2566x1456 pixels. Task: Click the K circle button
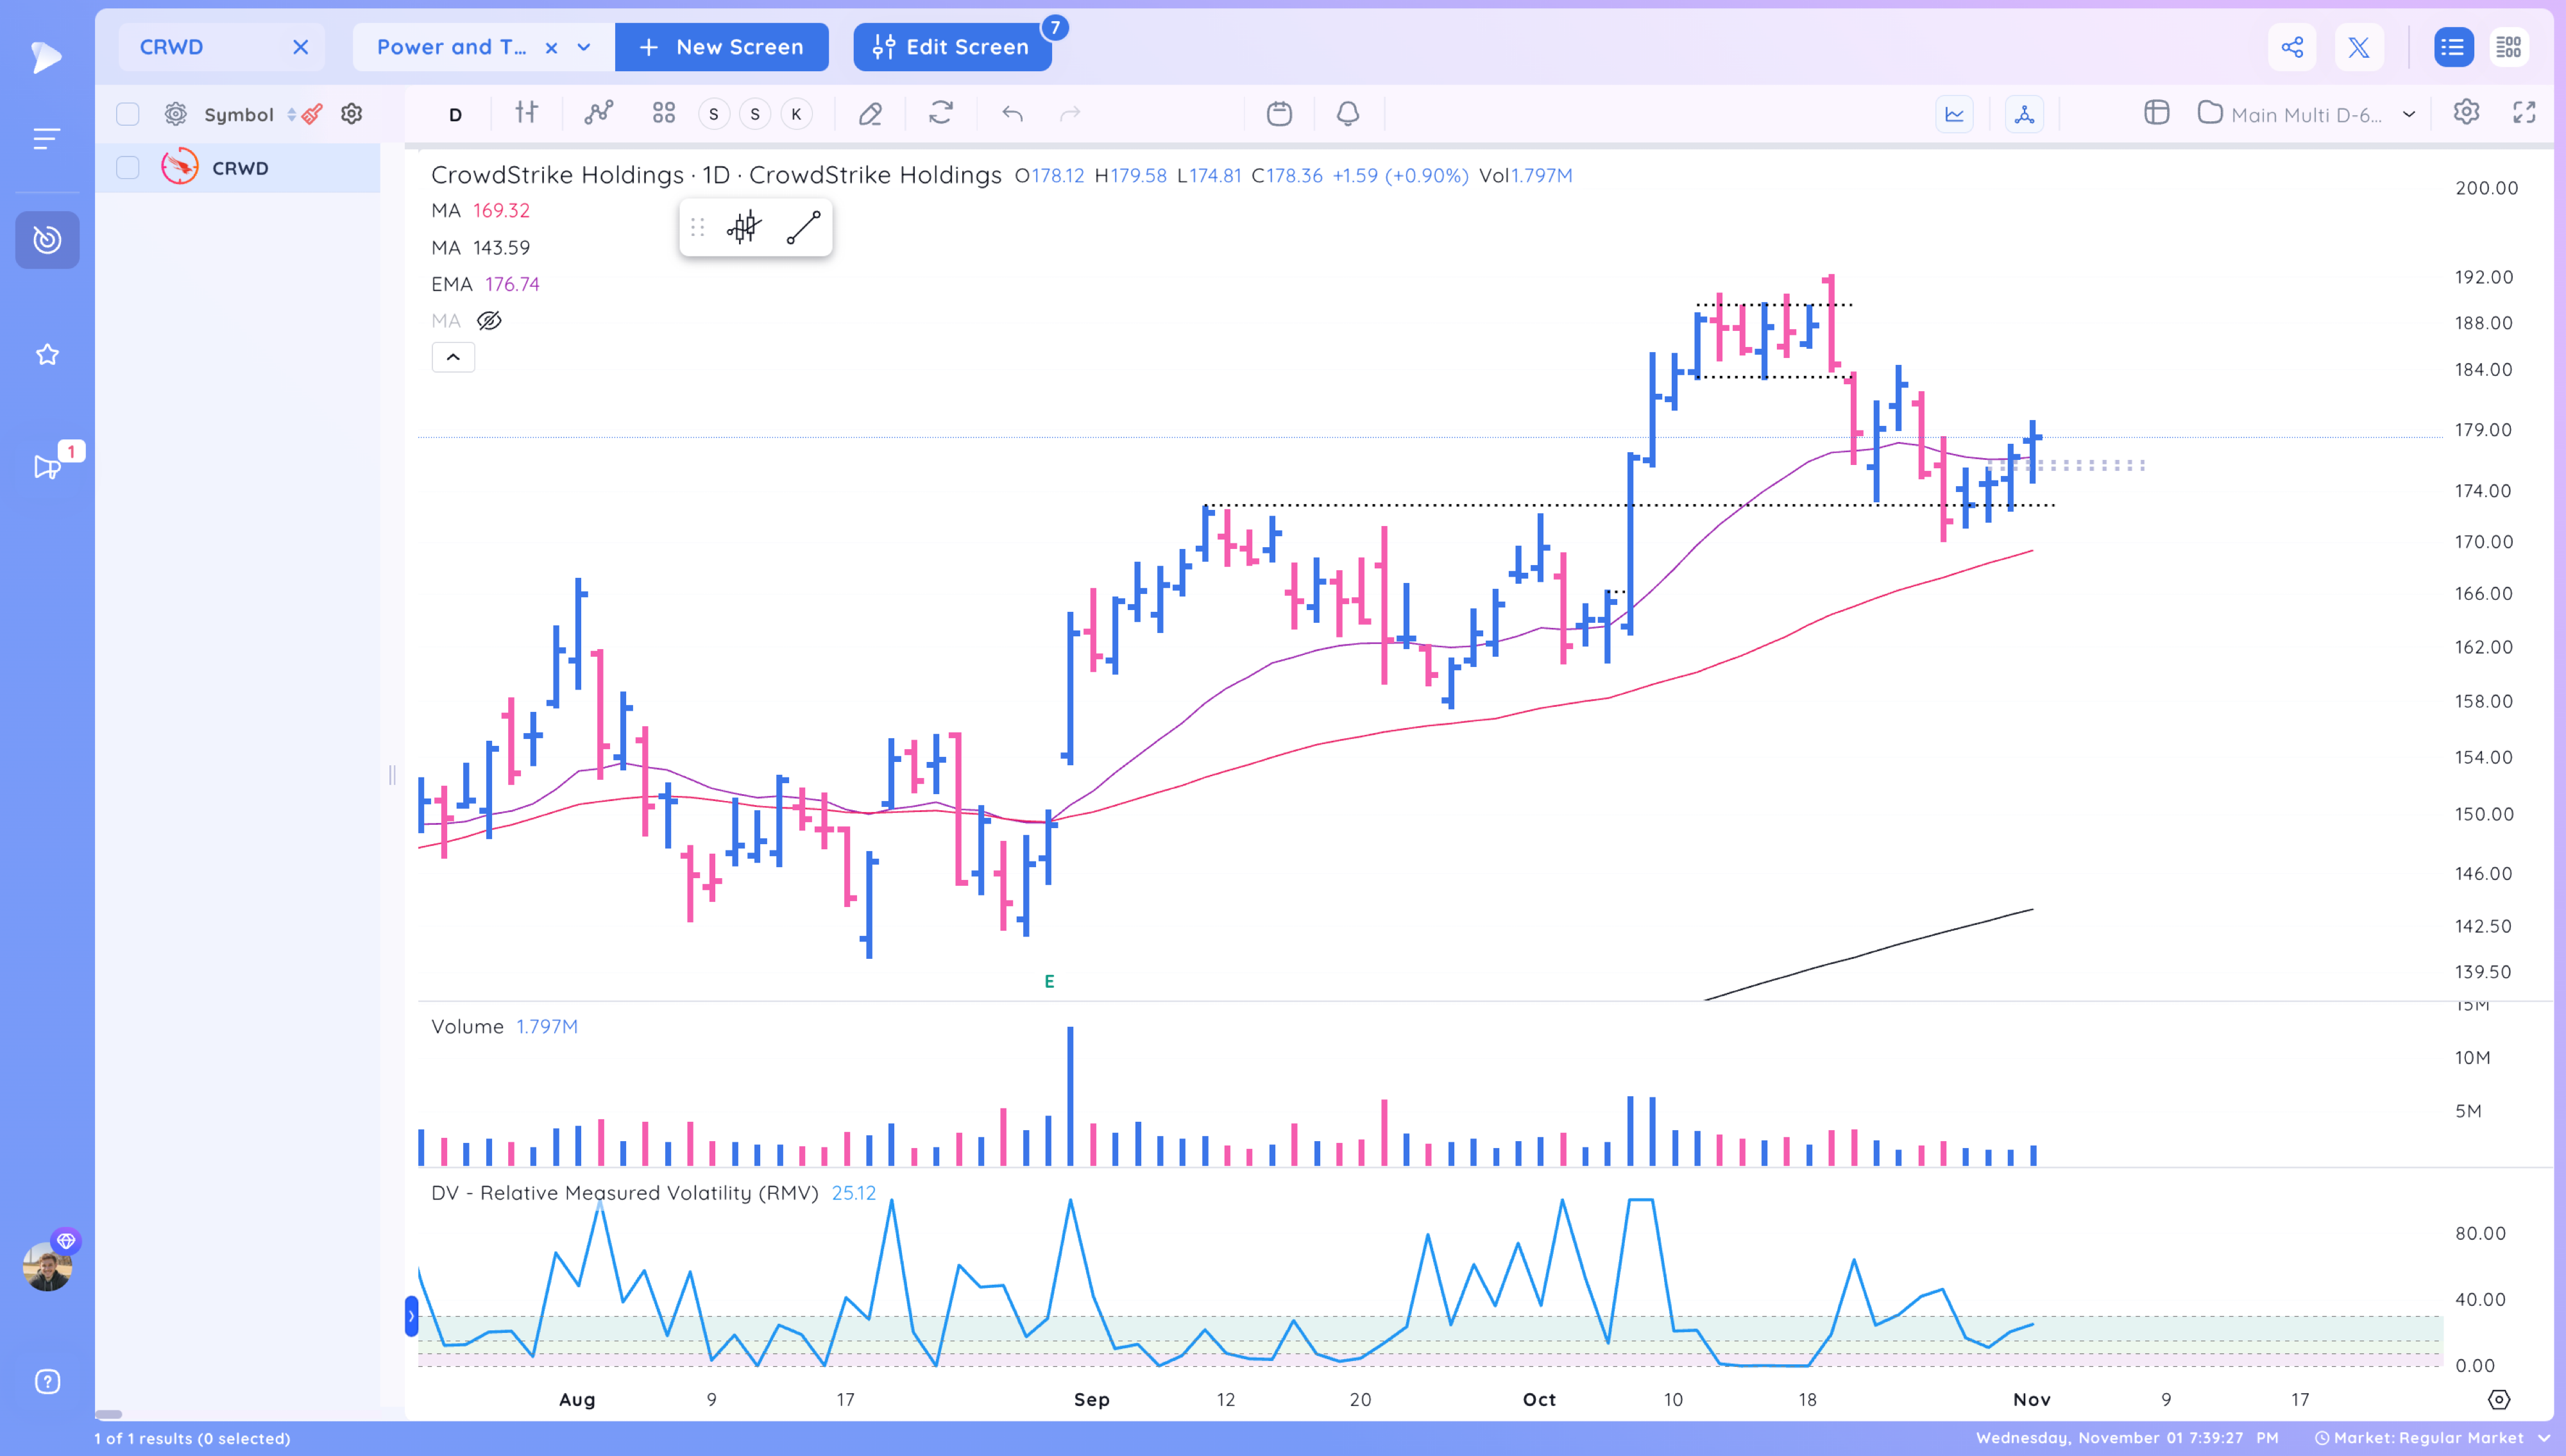pos(796,114)
